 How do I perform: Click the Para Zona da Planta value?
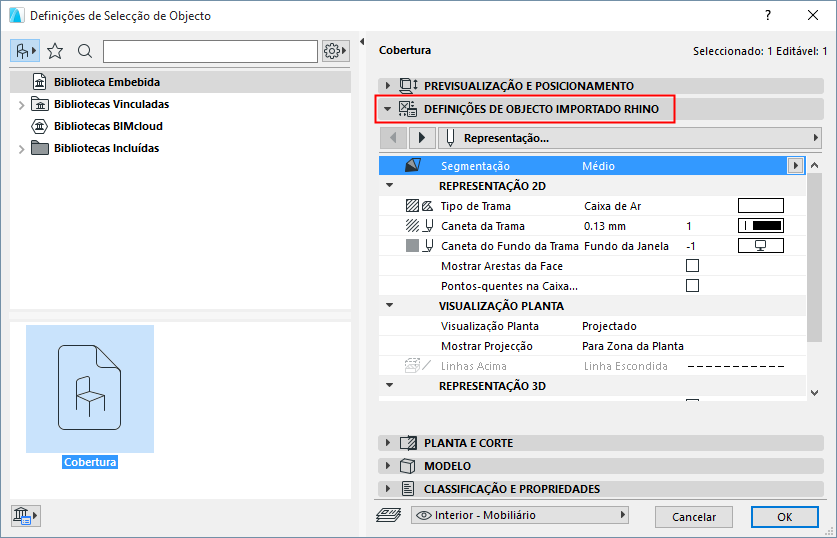pos(633,346)
